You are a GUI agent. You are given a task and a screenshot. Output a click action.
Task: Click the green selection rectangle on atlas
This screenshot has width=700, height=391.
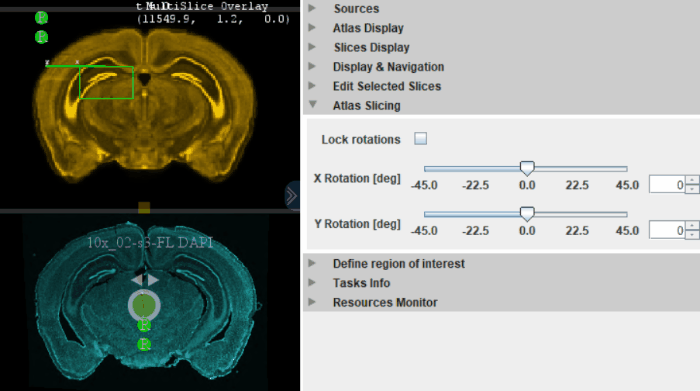[106, 82]
